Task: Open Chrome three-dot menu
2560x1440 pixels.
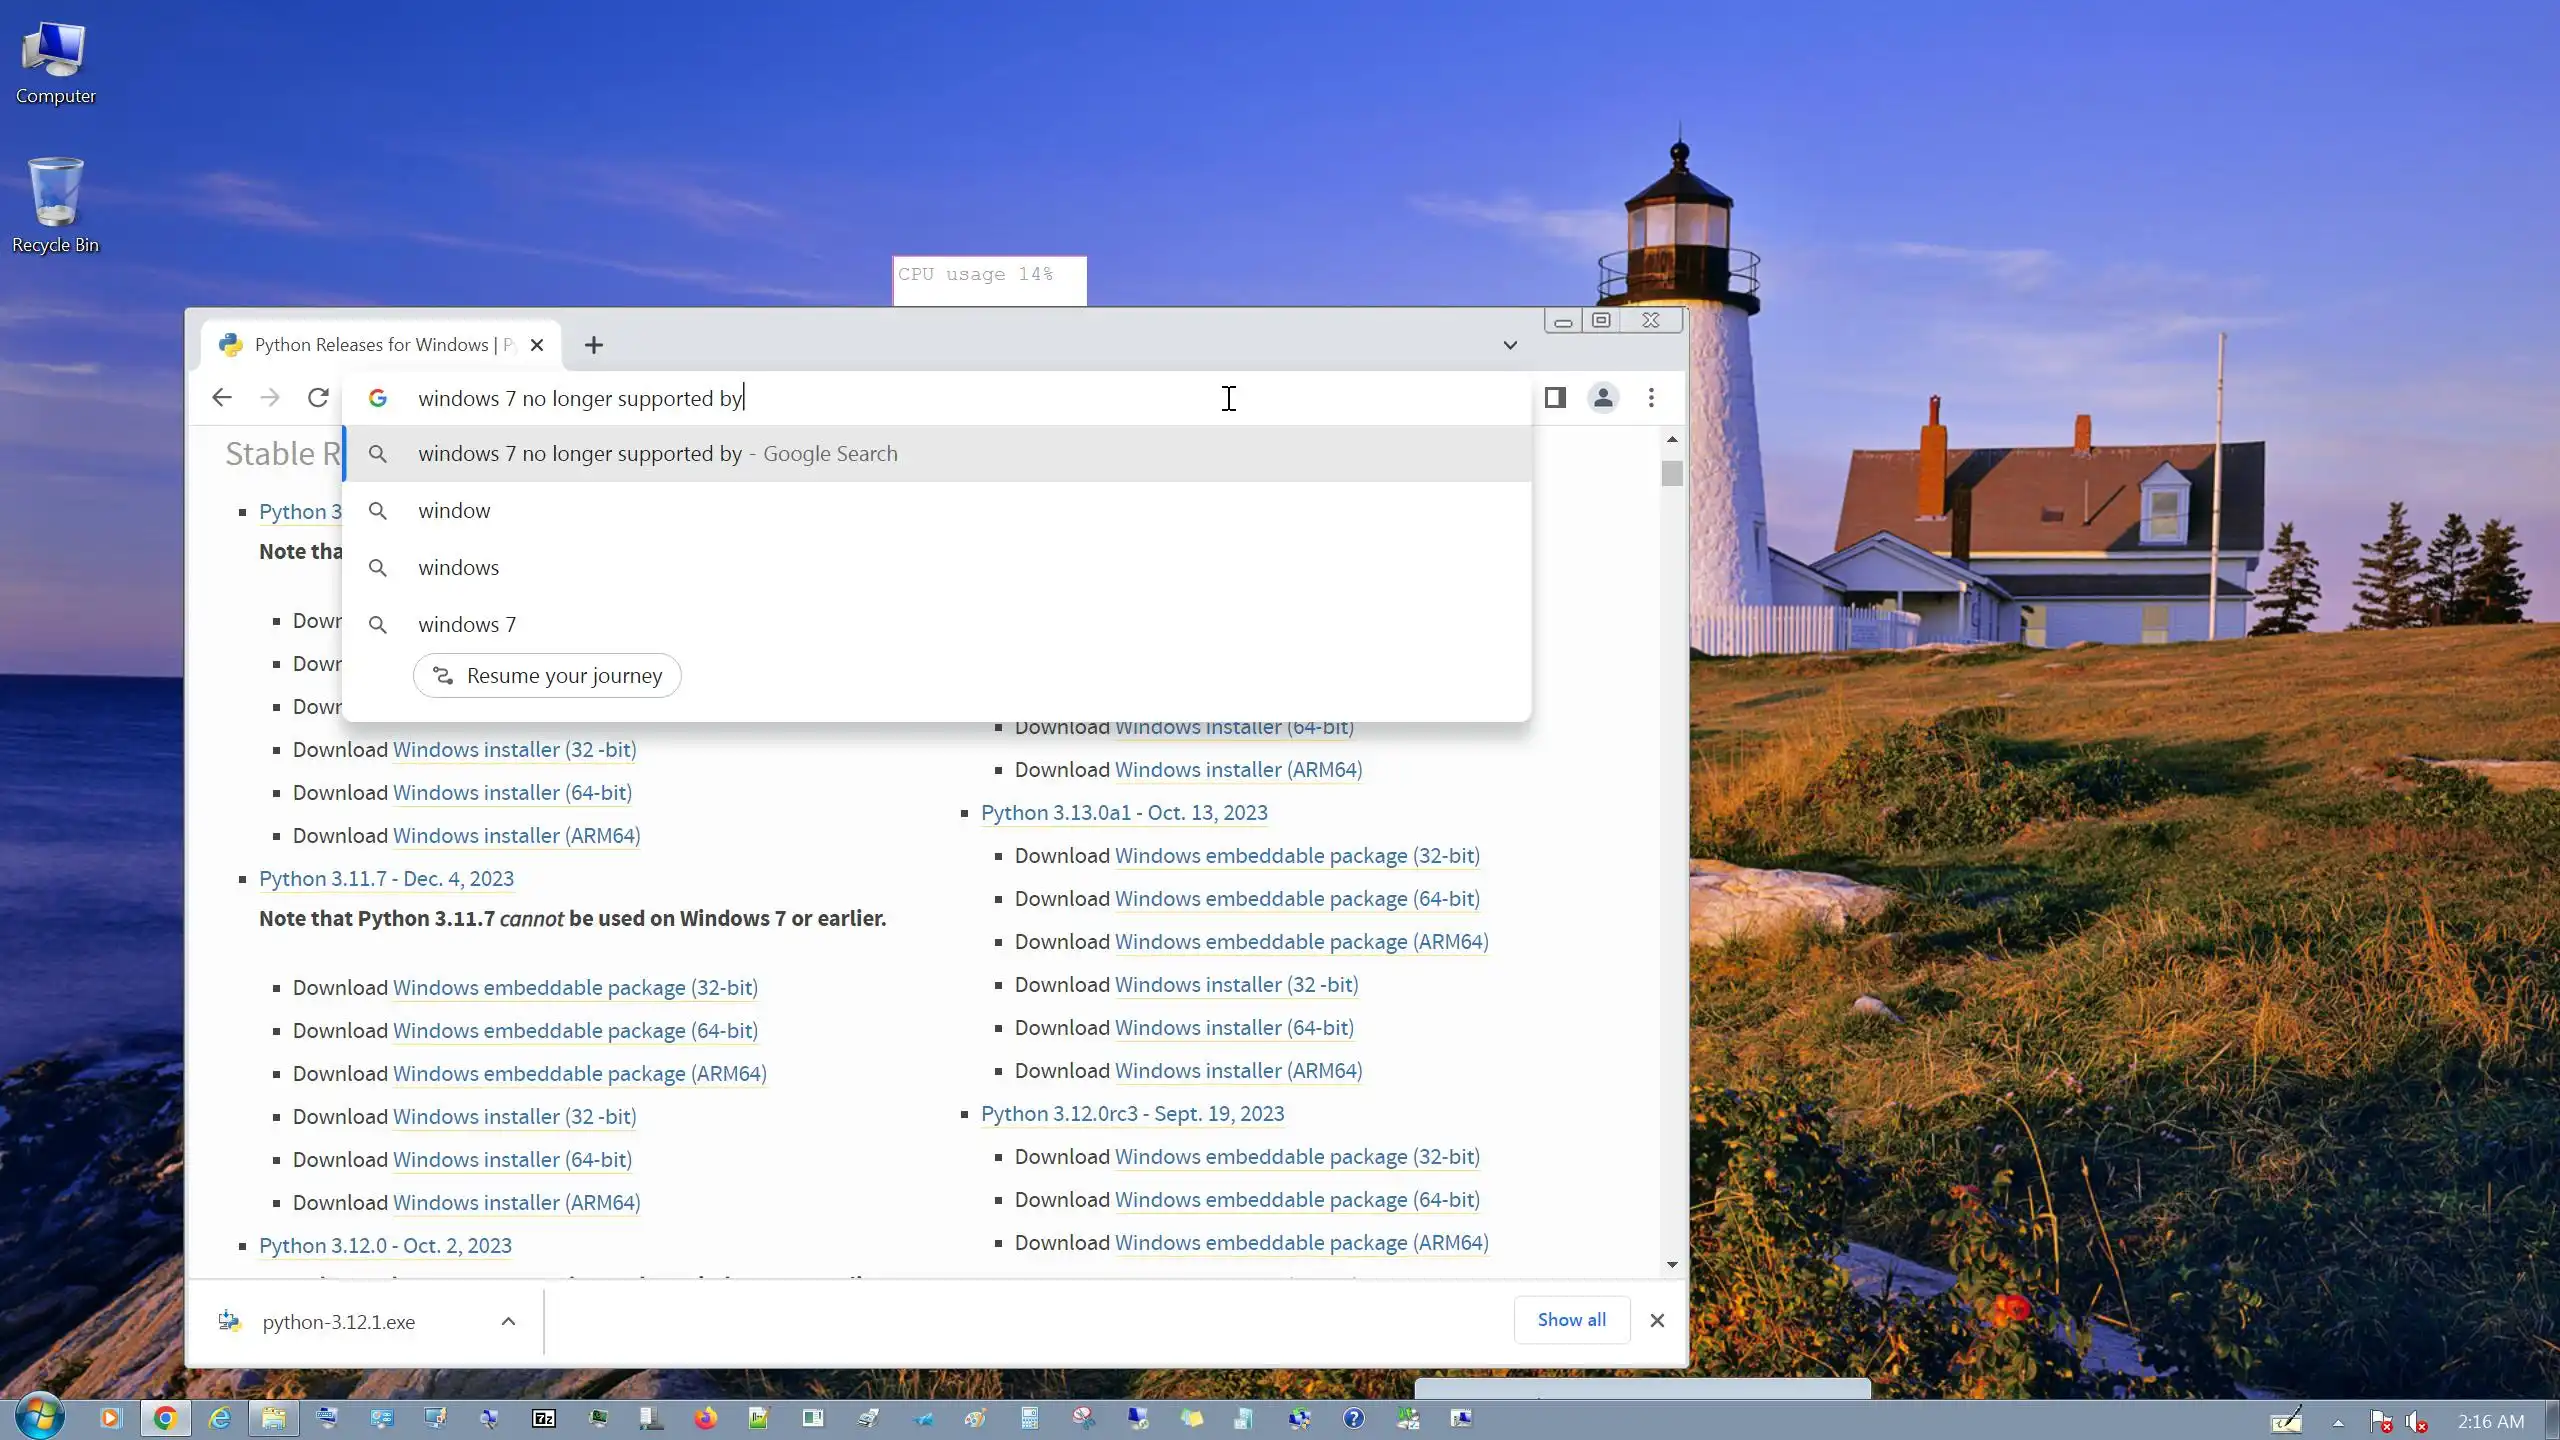Action: tap(1651, 398)
